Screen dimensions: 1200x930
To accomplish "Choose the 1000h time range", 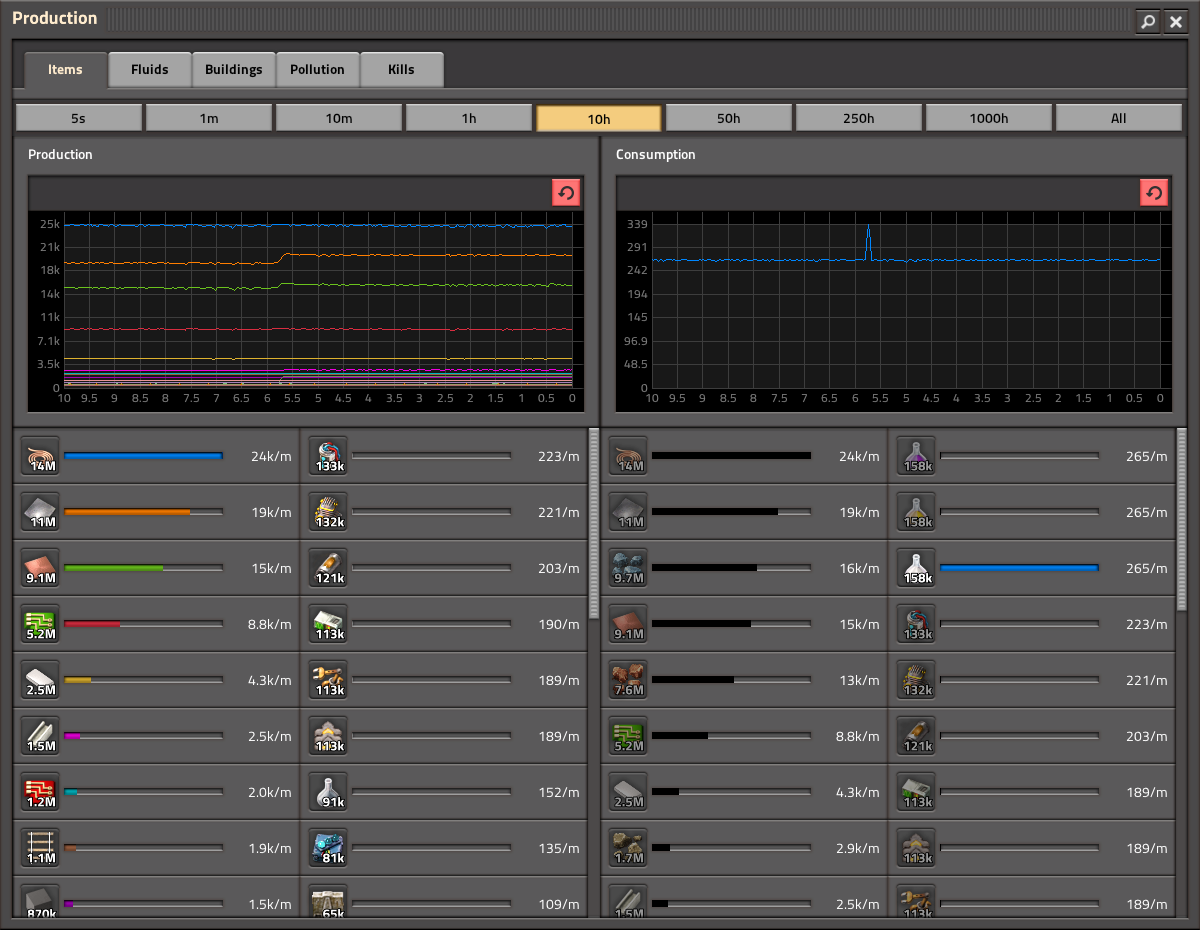I will coord(989,118).
